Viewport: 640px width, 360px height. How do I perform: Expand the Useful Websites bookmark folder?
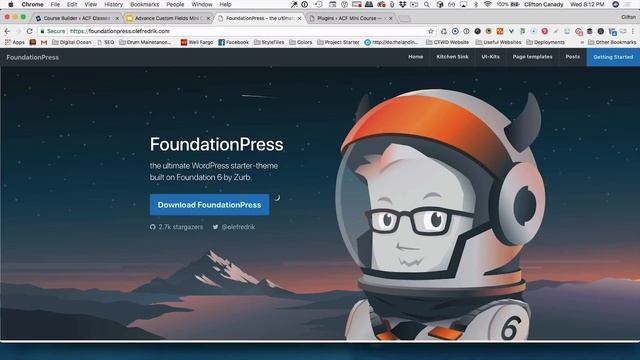(498, 42)
